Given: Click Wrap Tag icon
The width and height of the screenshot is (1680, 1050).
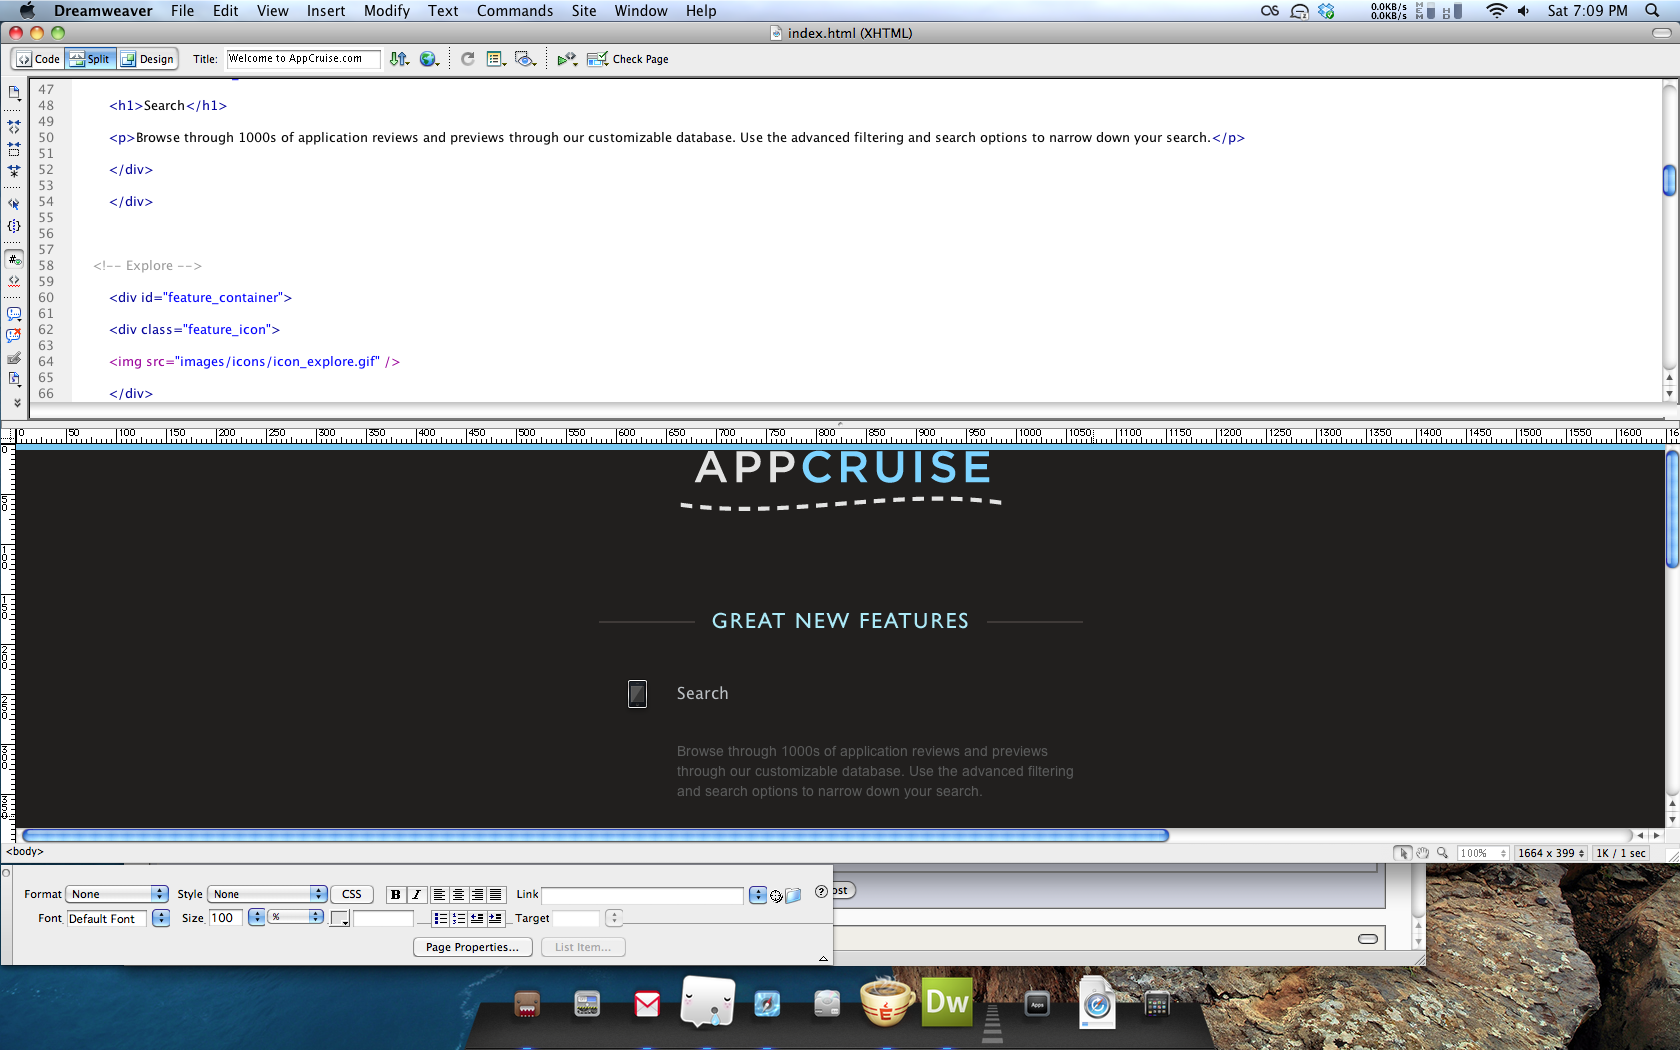Looking at the screenshot, I should click(x=14, y=358).
